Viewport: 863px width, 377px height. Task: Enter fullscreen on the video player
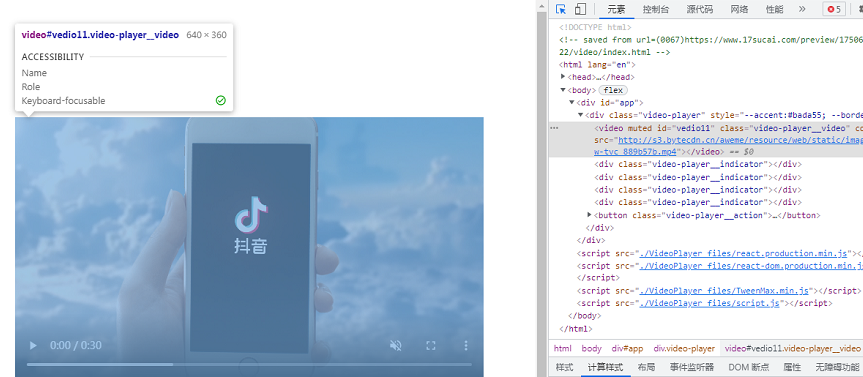pos(431,346)
